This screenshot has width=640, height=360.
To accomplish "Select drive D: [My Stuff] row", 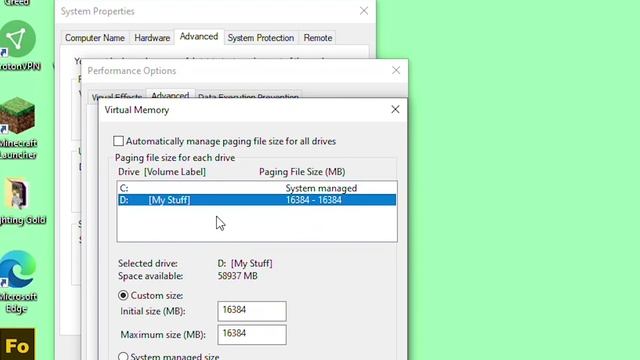I will coord(257,200).
